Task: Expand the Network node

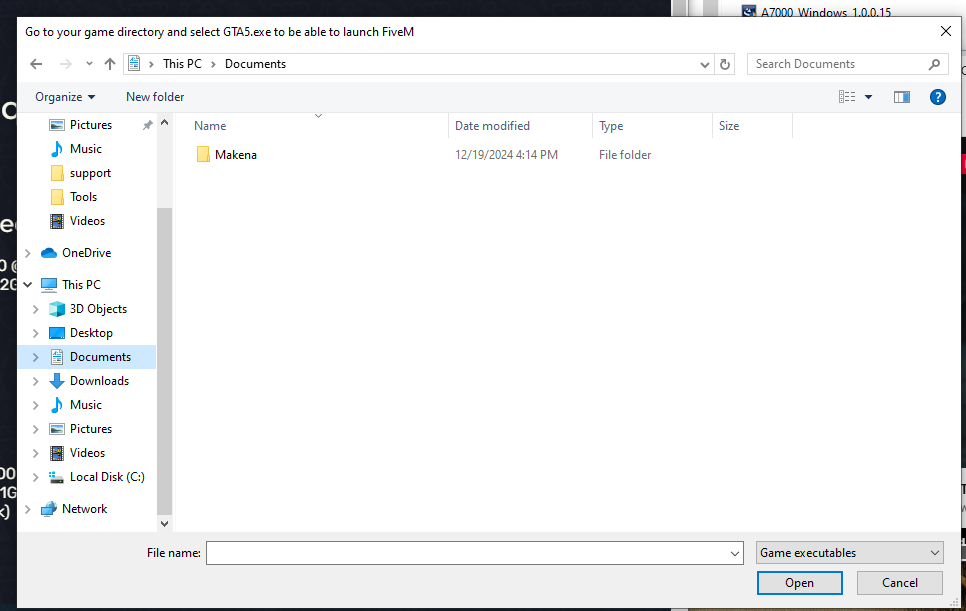Action: point(28,509)
